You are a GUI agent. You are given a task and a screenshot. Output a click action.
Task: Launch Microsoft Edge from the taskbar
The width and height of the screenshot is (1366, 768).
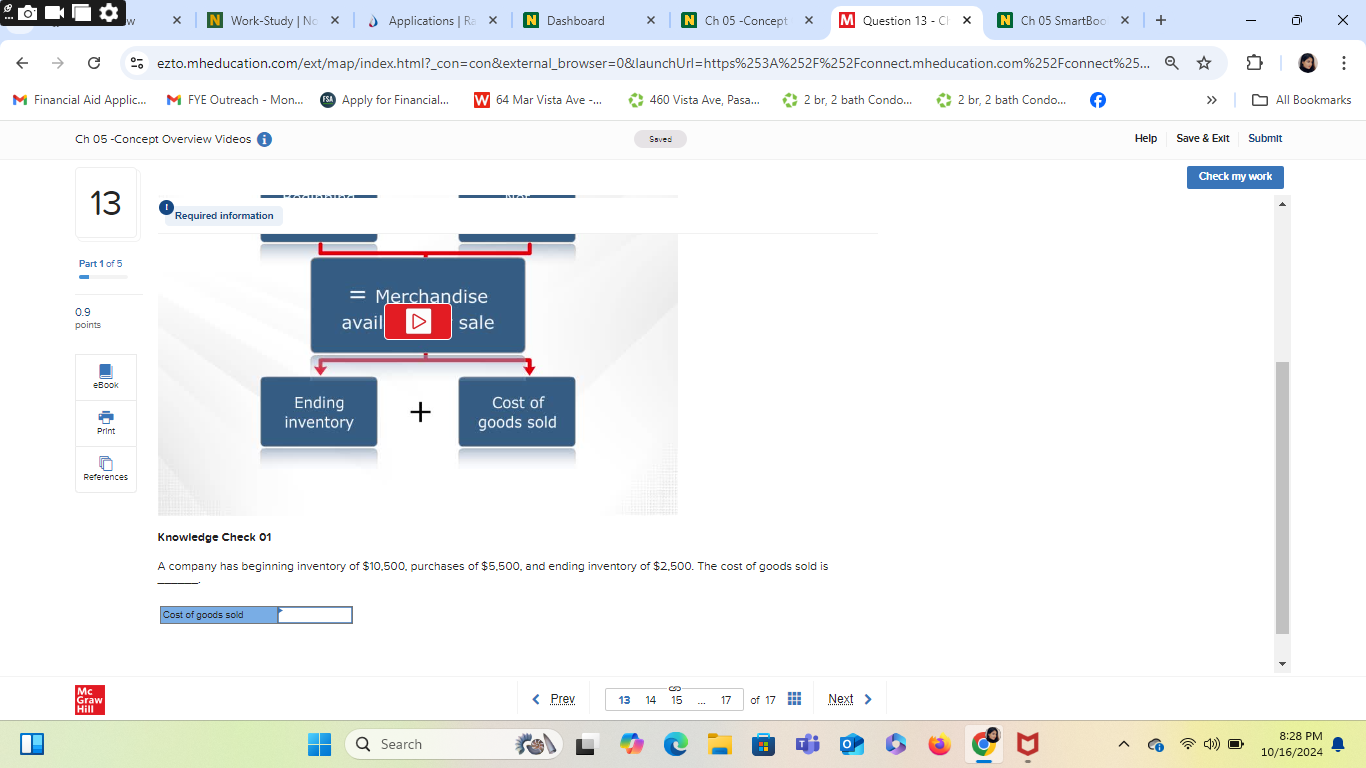click(676, 744)
